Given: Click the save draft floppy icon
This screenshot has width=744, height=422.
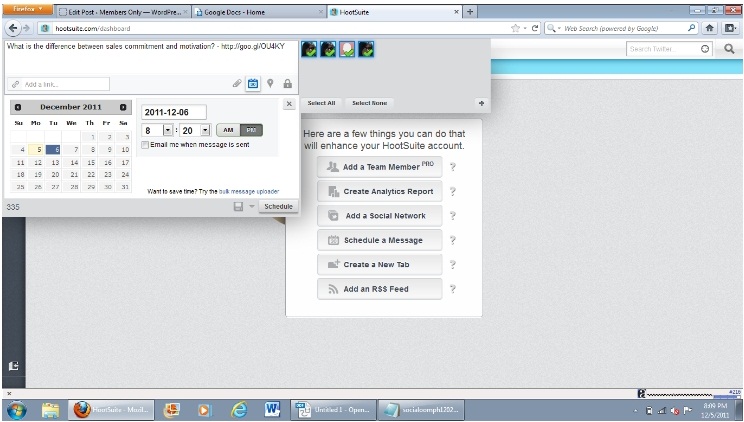Looking at the screenshot, I should click(238, 206).
